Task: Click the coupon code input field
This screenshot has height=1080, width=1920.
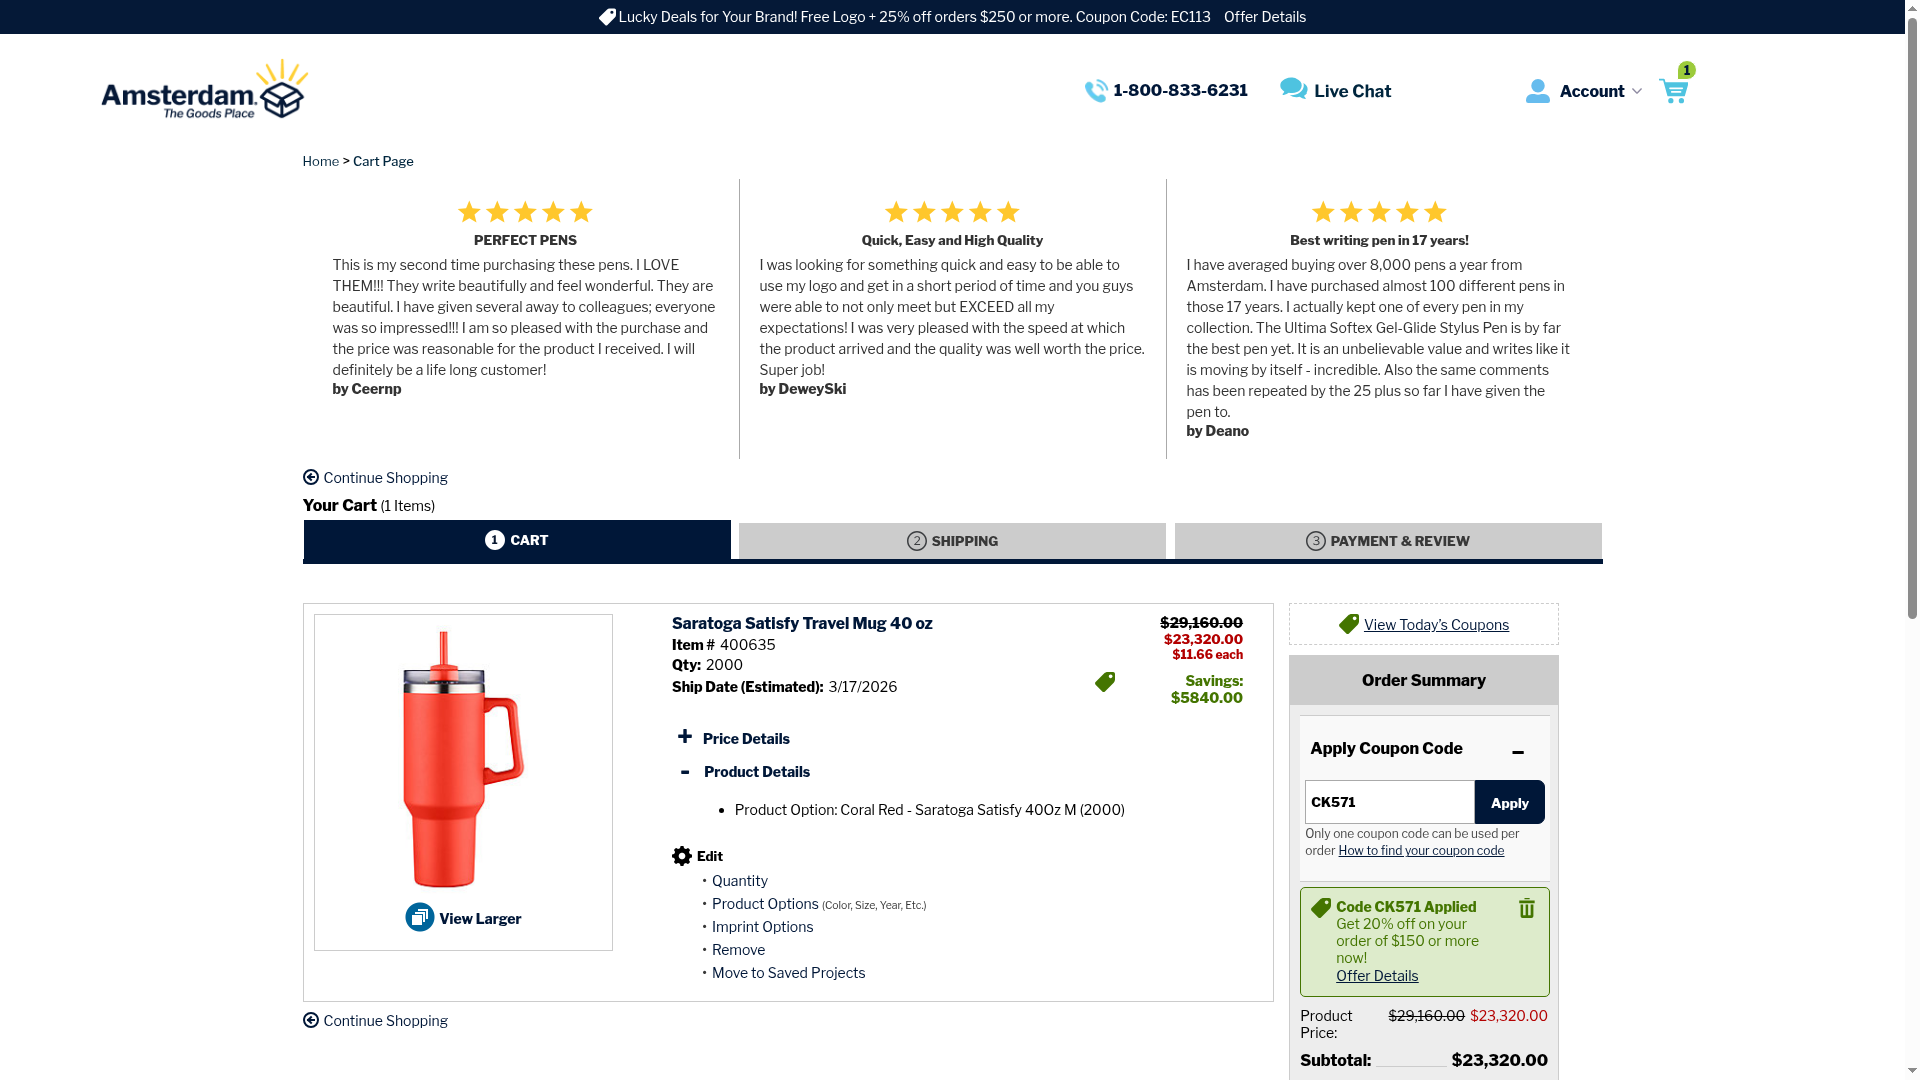Action: pyautogui.click(x=1389, y=802)
